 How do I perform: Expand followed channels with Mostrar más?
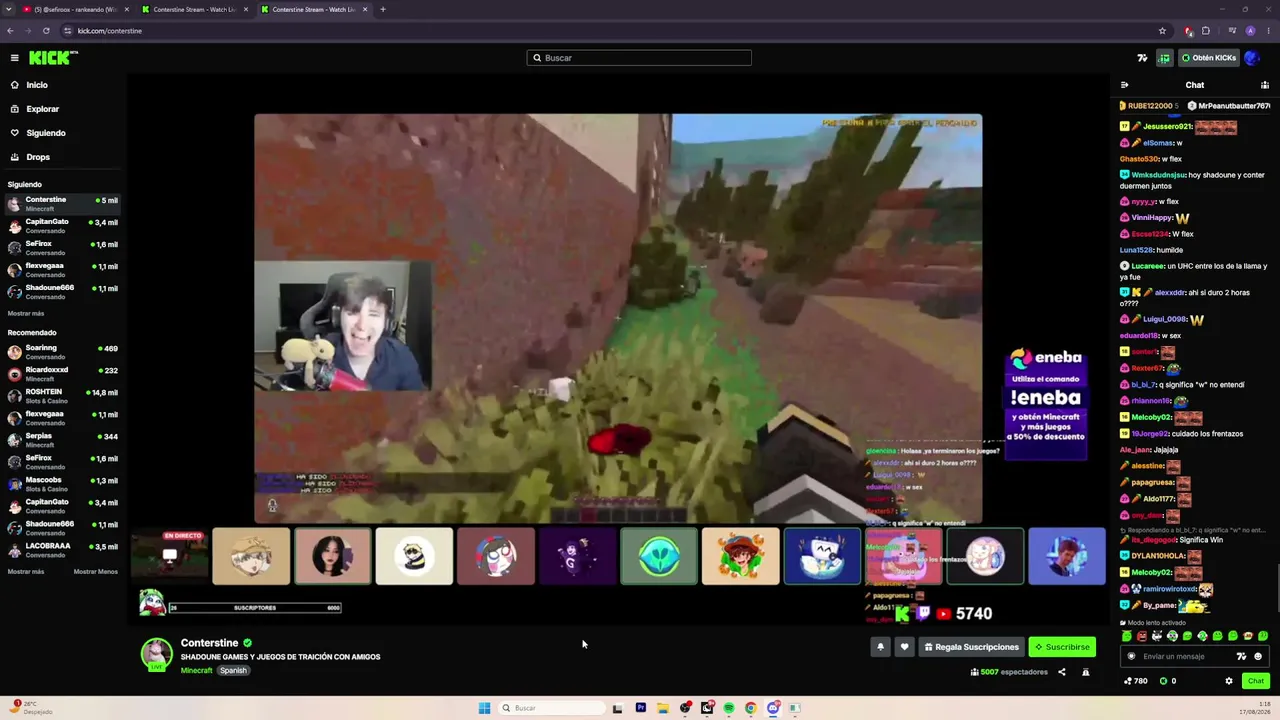coord(26,314)
